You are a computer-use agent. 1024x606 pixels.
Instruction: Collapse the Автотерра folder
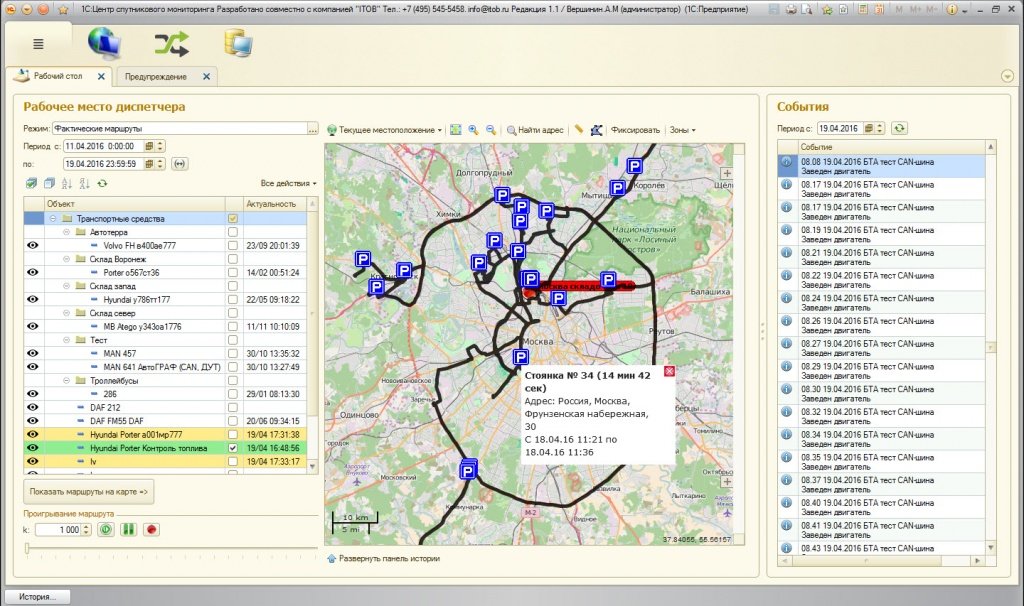point(66,232)
